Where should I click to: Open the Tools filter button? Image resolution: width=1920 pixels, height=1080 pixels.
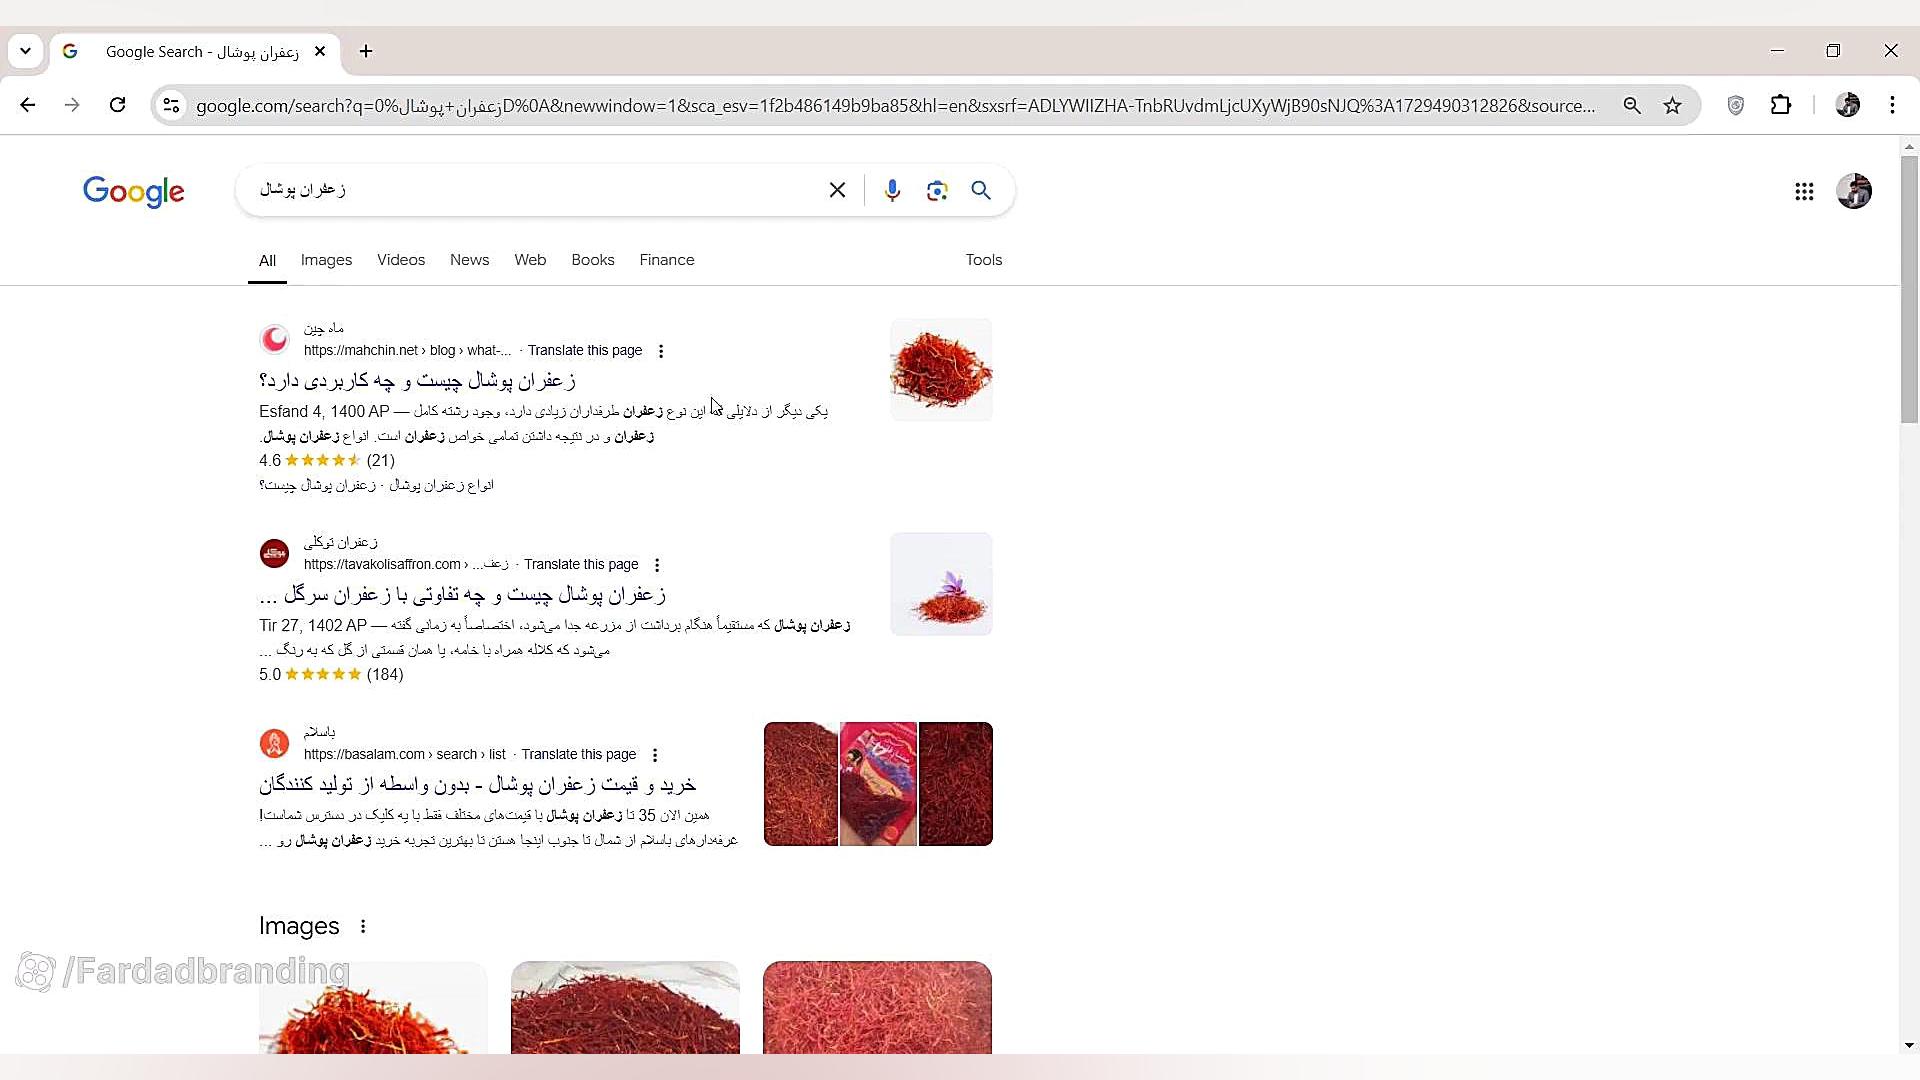click(x=984, y=260)
